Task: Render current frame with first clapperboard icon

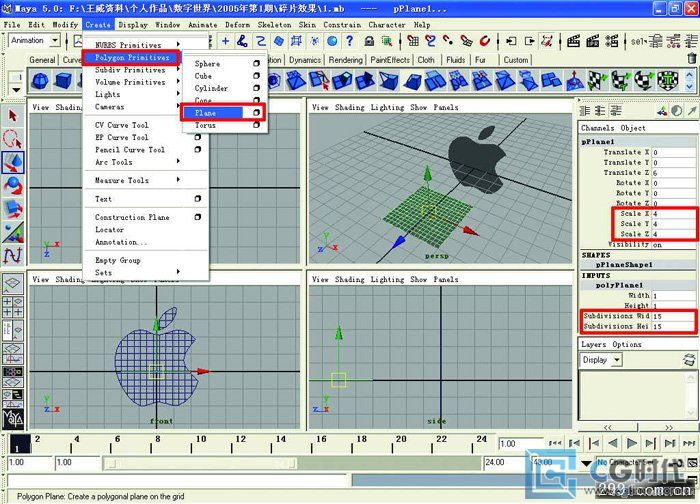Action: 574,41
